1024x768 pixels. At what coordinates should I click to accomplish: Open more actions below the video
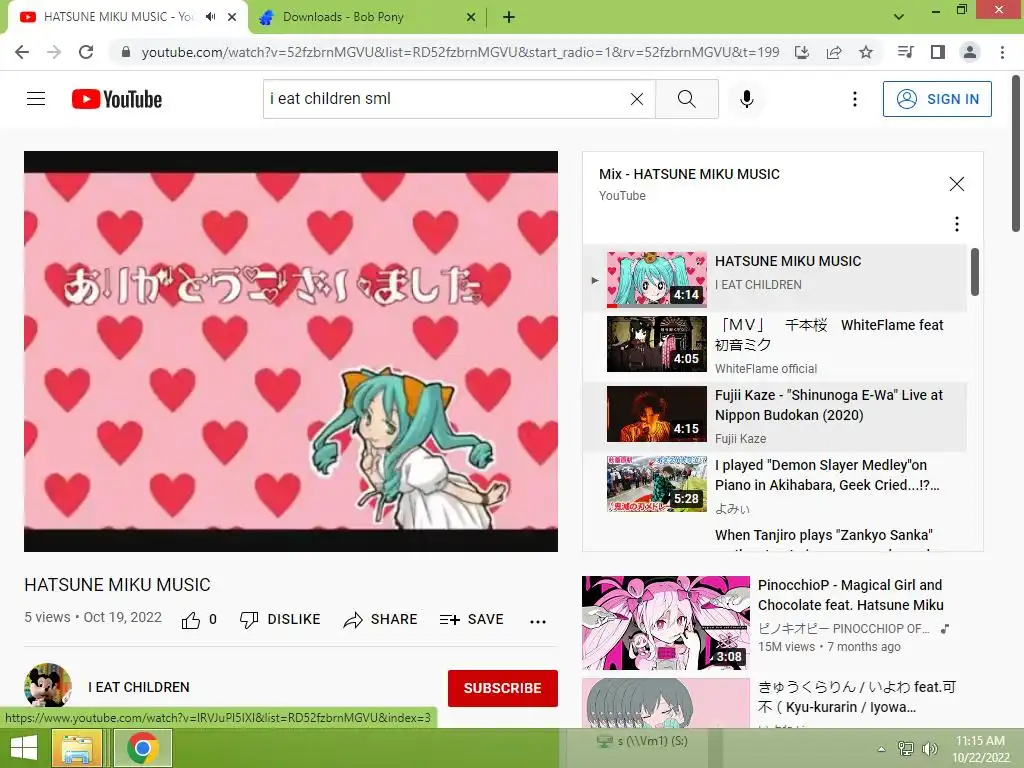pos(537,621)
